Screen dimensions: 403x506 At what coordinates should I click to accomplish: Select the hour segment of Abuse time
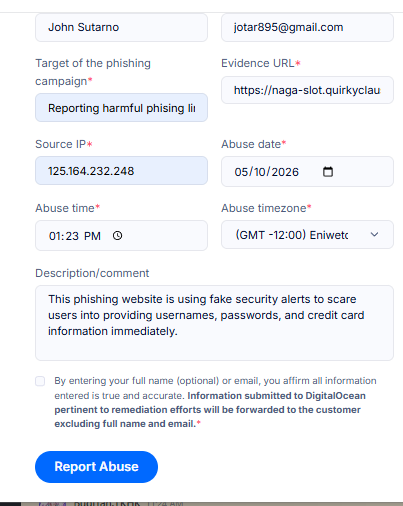click(x=55, y=236)
